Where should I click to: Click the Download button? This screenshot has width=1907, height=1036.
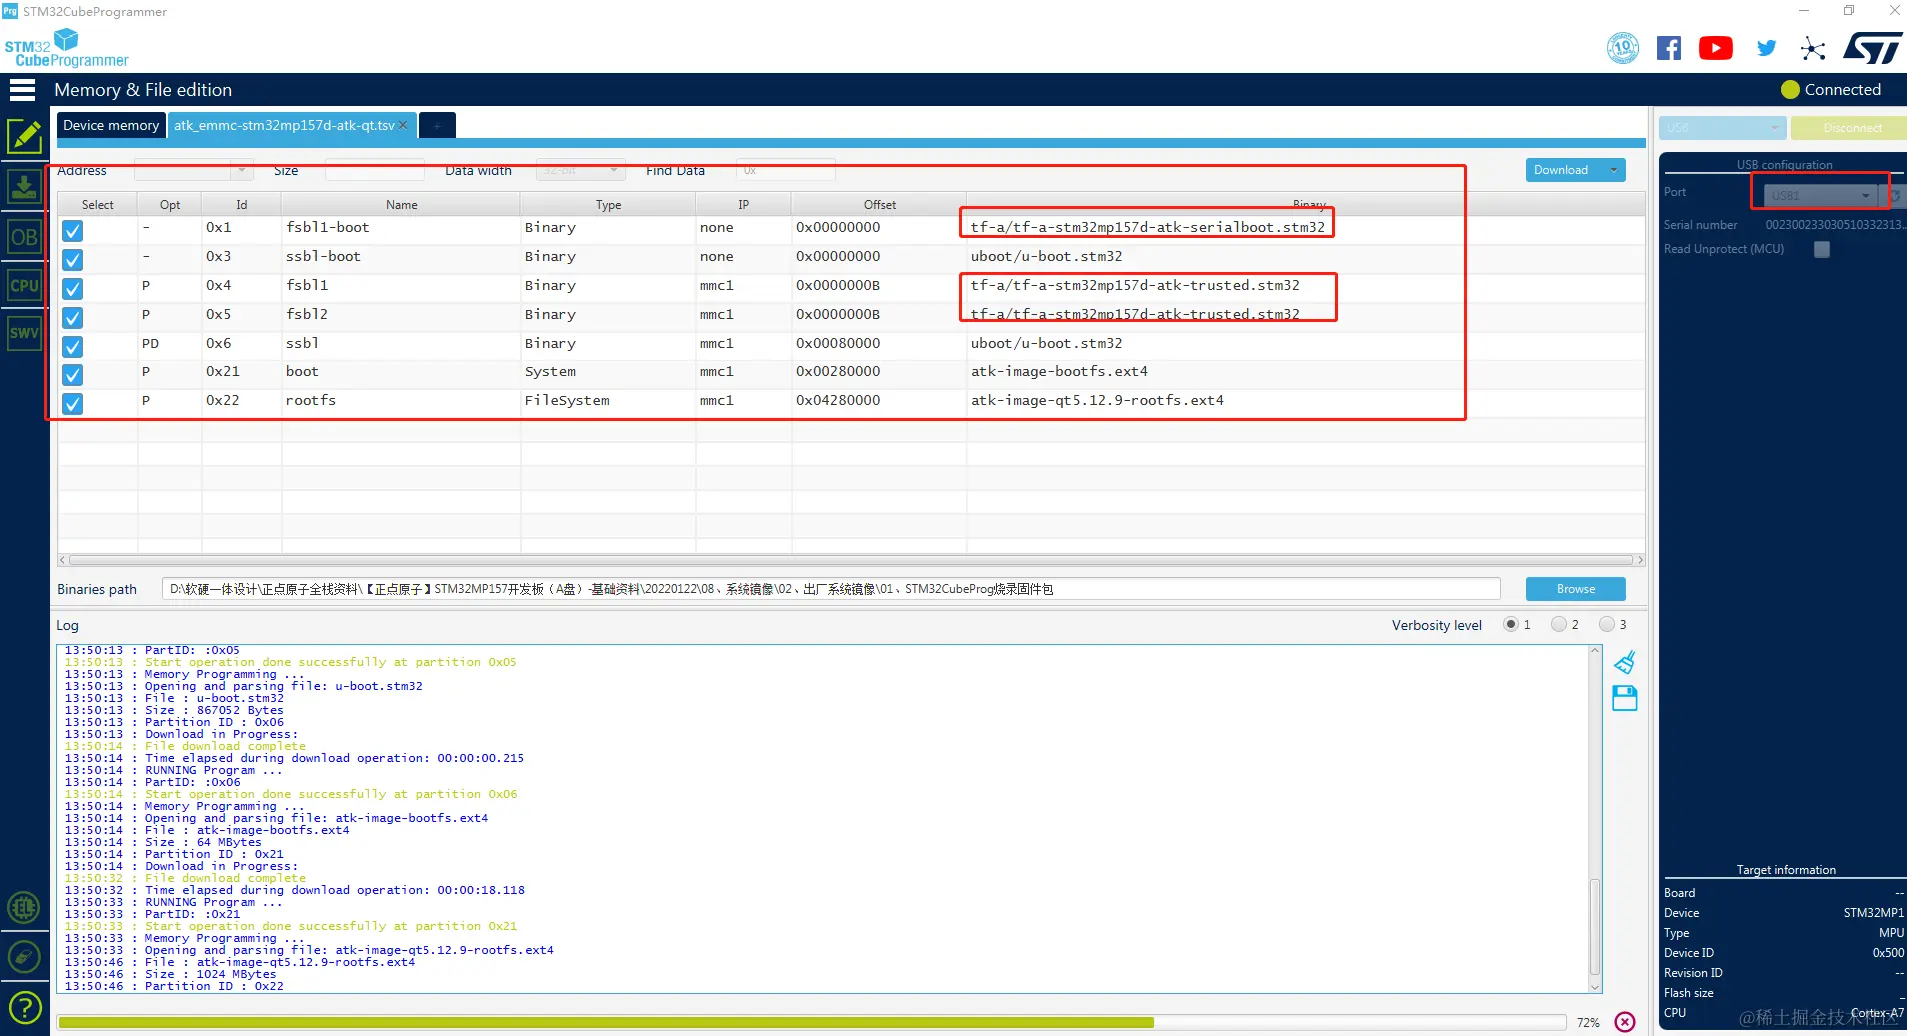click(x=1563, y=170)
